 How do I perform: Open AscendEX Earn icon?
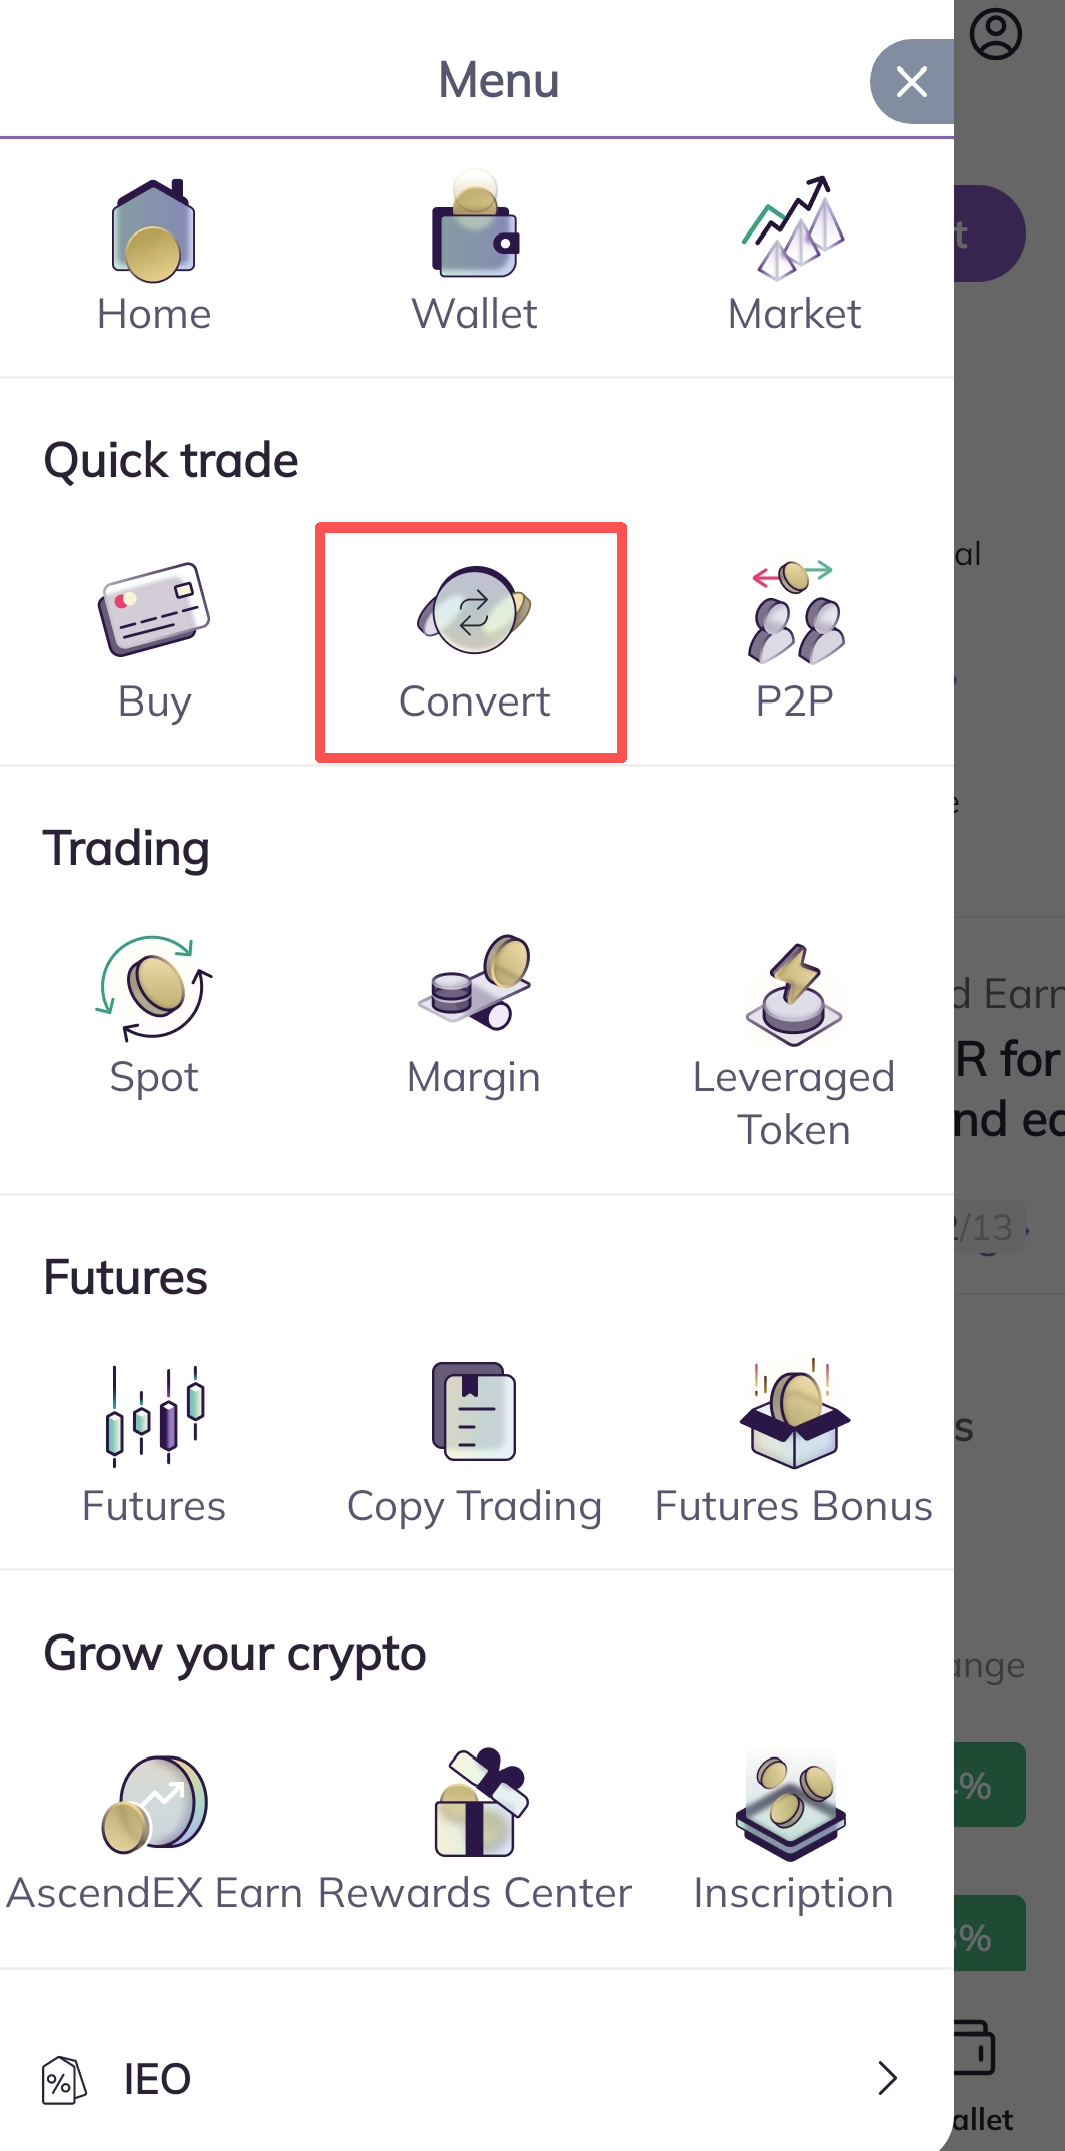(x=155, y=1803)
